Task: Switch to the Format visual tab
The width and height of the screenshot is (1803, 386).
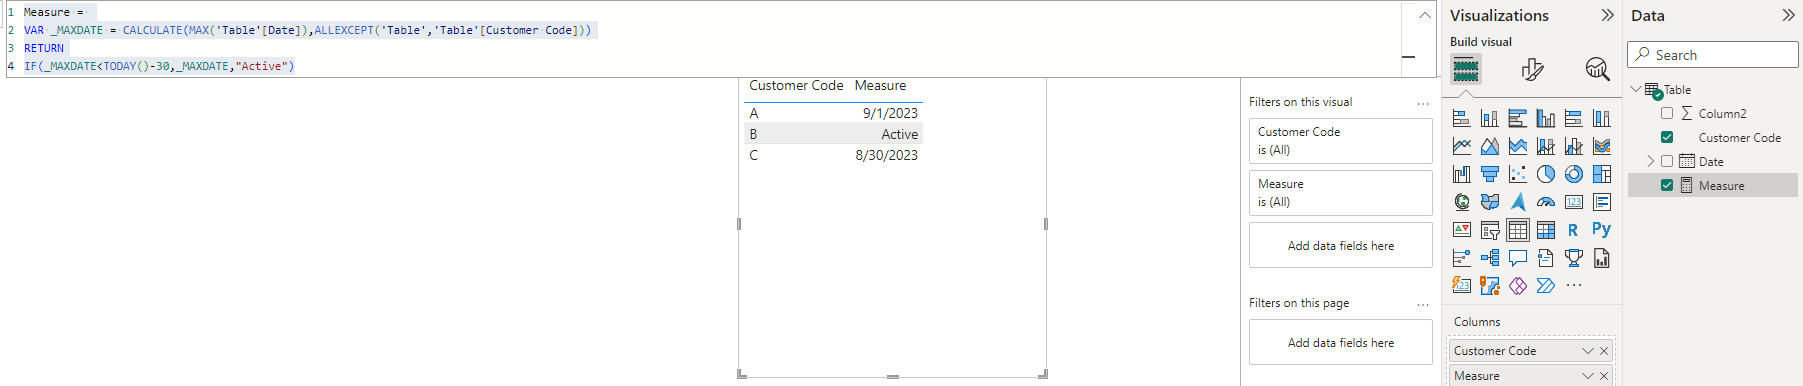Action: point(1532,69)
